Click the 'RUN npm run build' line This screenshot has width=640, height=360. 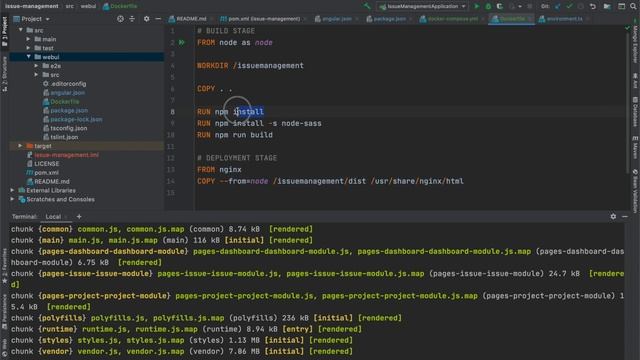[x=235, y=135]
